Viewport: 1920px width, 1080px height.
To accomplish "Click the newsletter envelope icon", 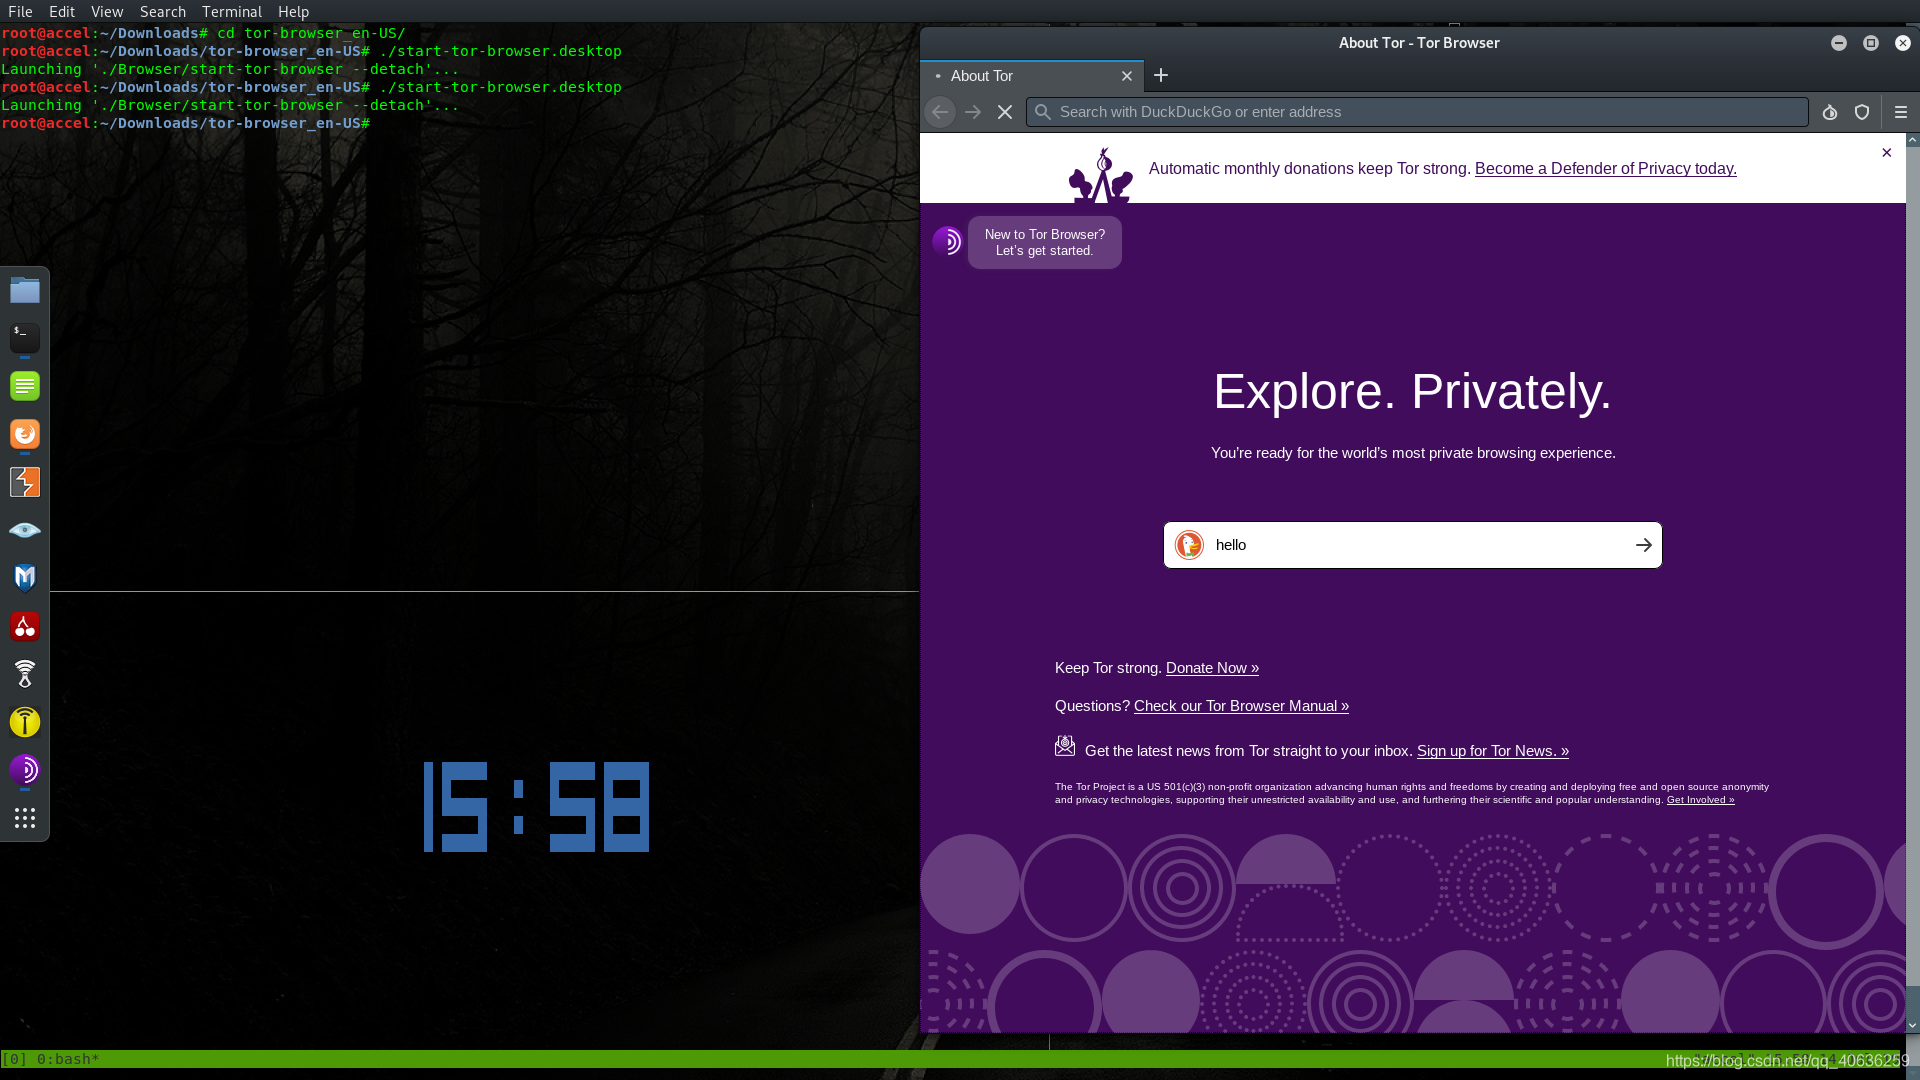I will point(1065,746).
